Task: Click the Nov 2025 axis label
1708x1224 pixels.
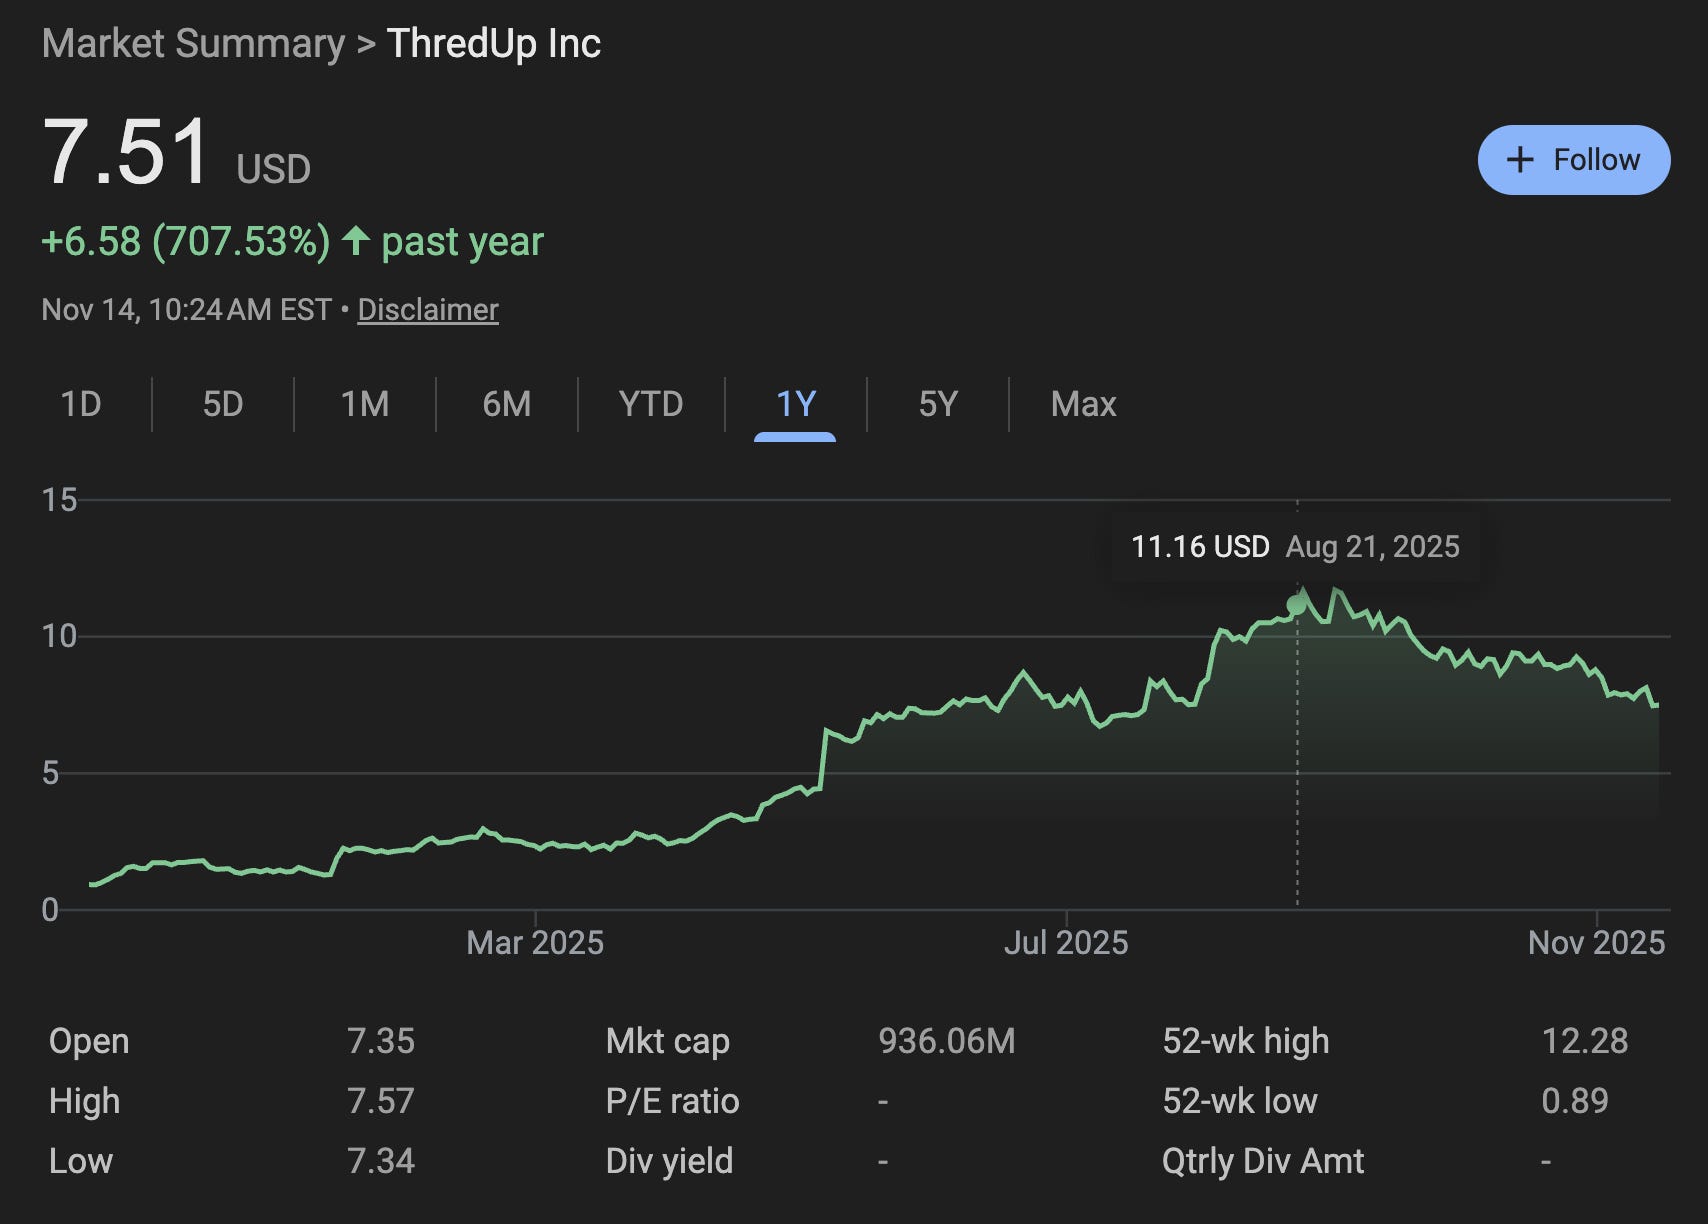Action: click(1597, 943)
